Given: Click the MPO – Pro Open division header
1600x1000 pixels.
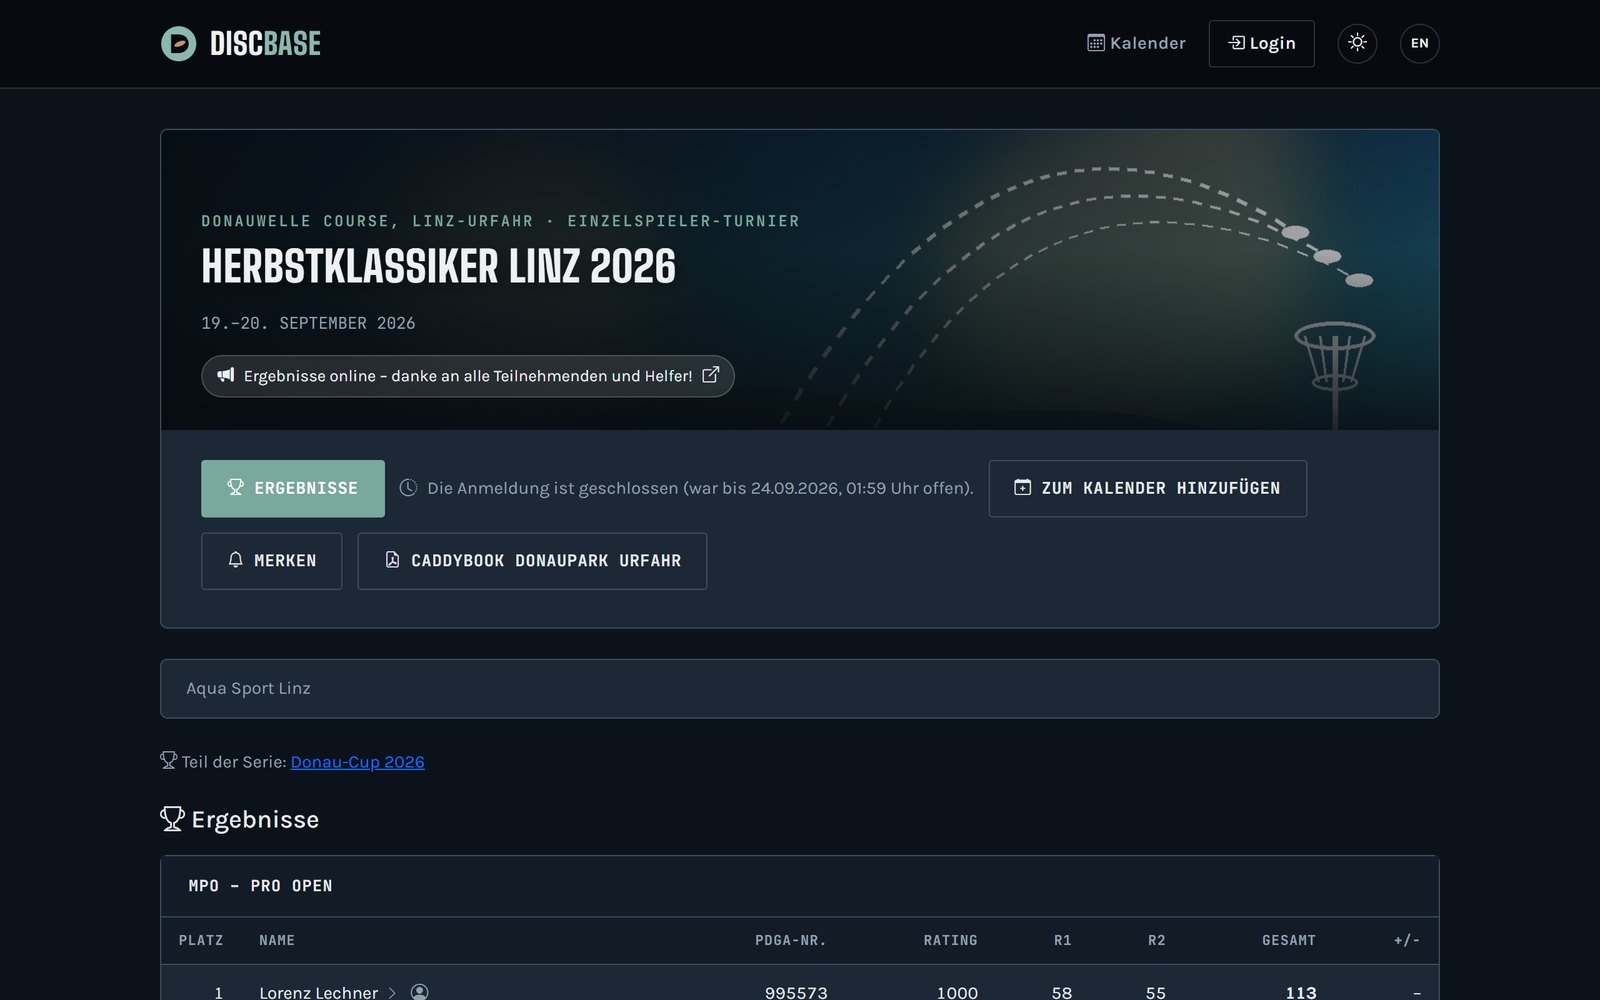Looking at the screenshot, I should pos(800,886).
